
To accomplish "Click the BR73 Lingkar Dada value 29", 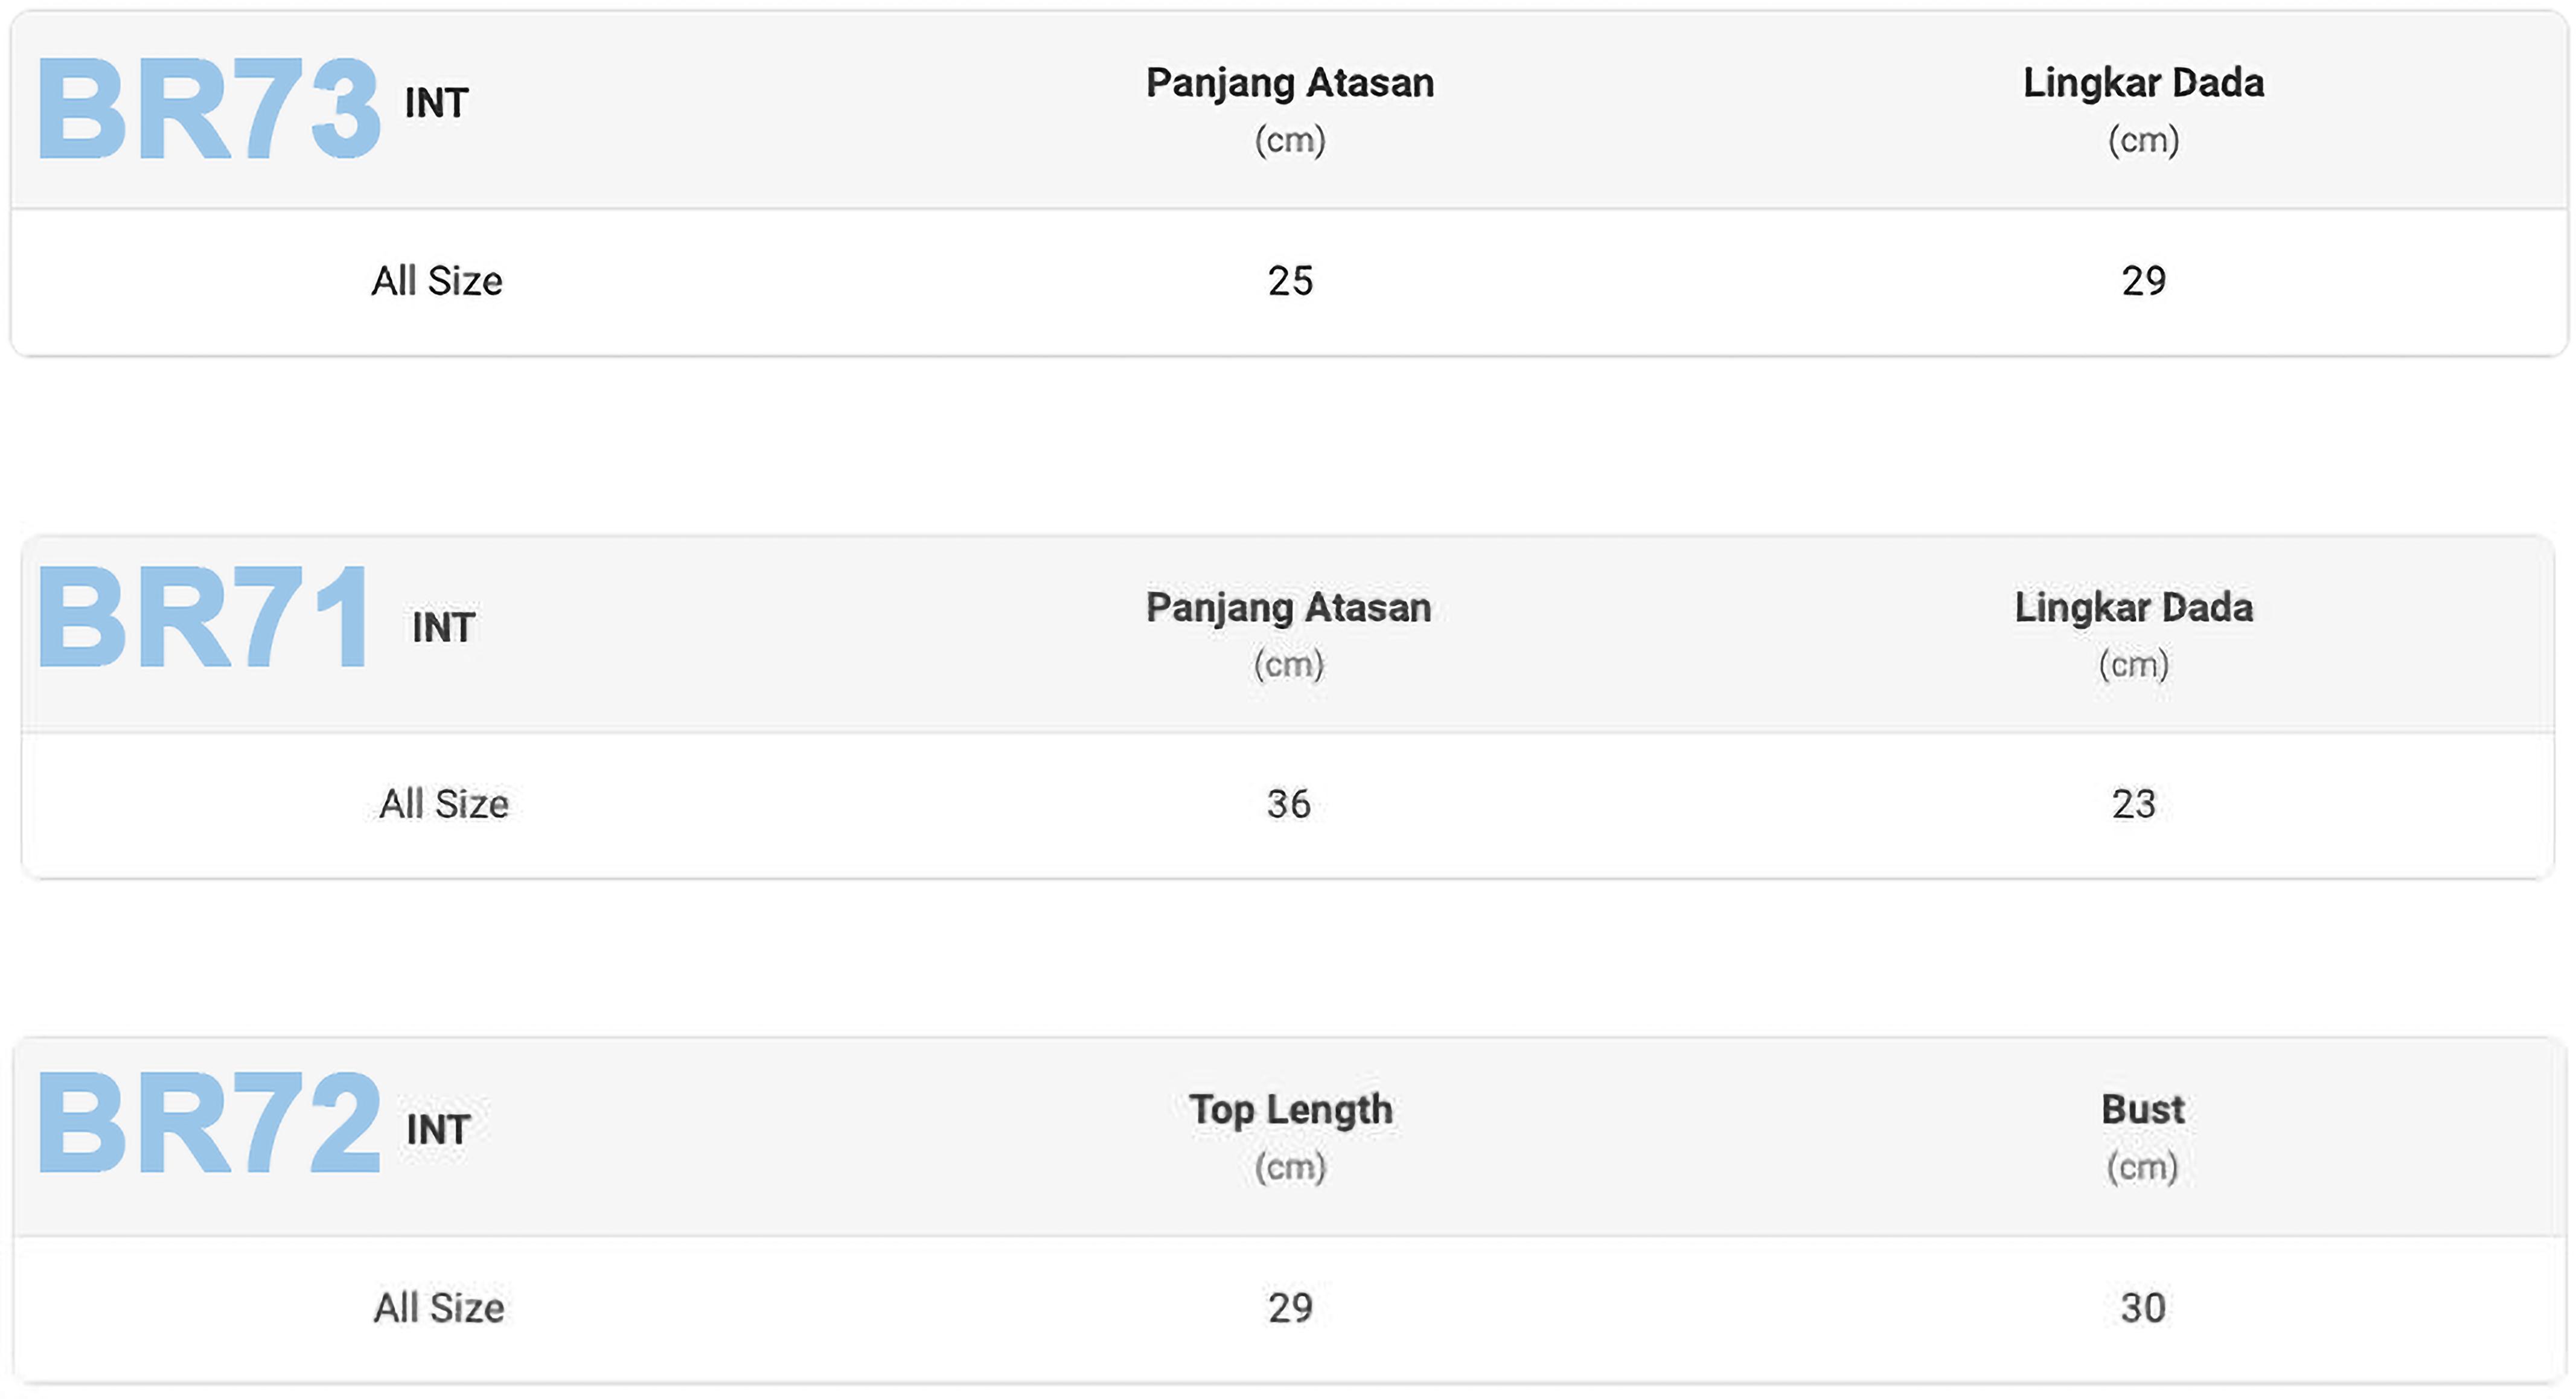I will [2143, 281].
